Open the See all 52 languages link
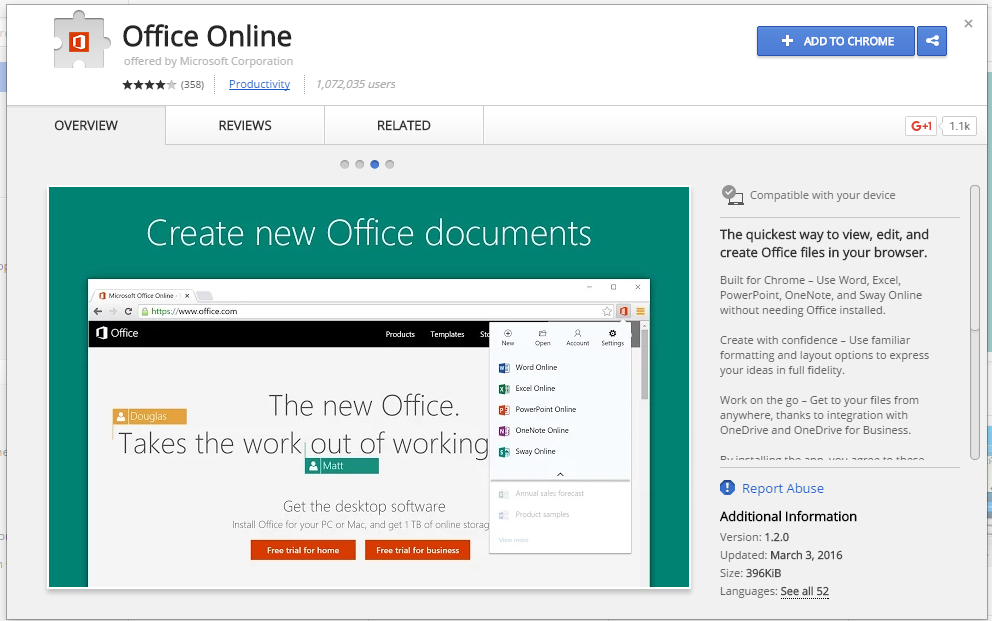Image resolution: width=992 pixels, height=621 pixels. pos(804,591)
